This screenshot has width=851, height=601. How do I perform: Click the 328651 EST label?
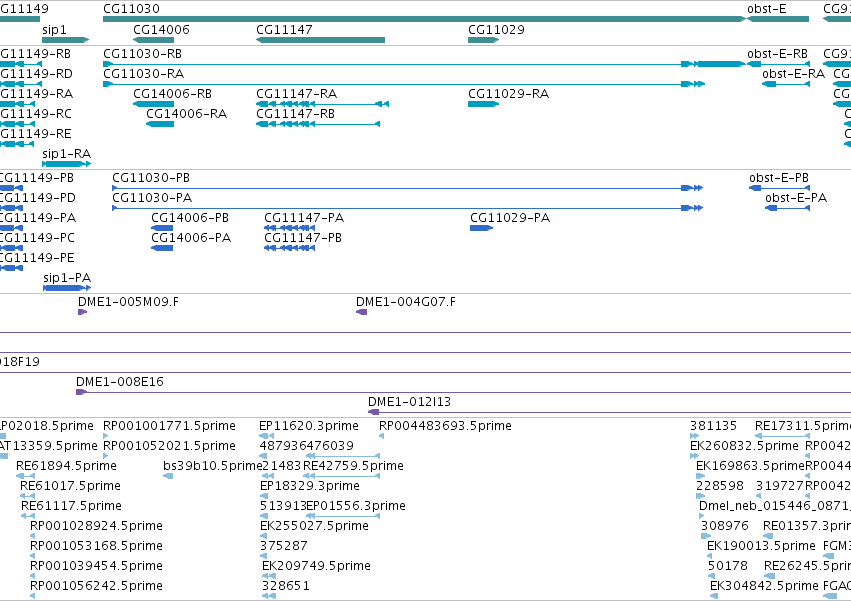(x=286, y=587)
